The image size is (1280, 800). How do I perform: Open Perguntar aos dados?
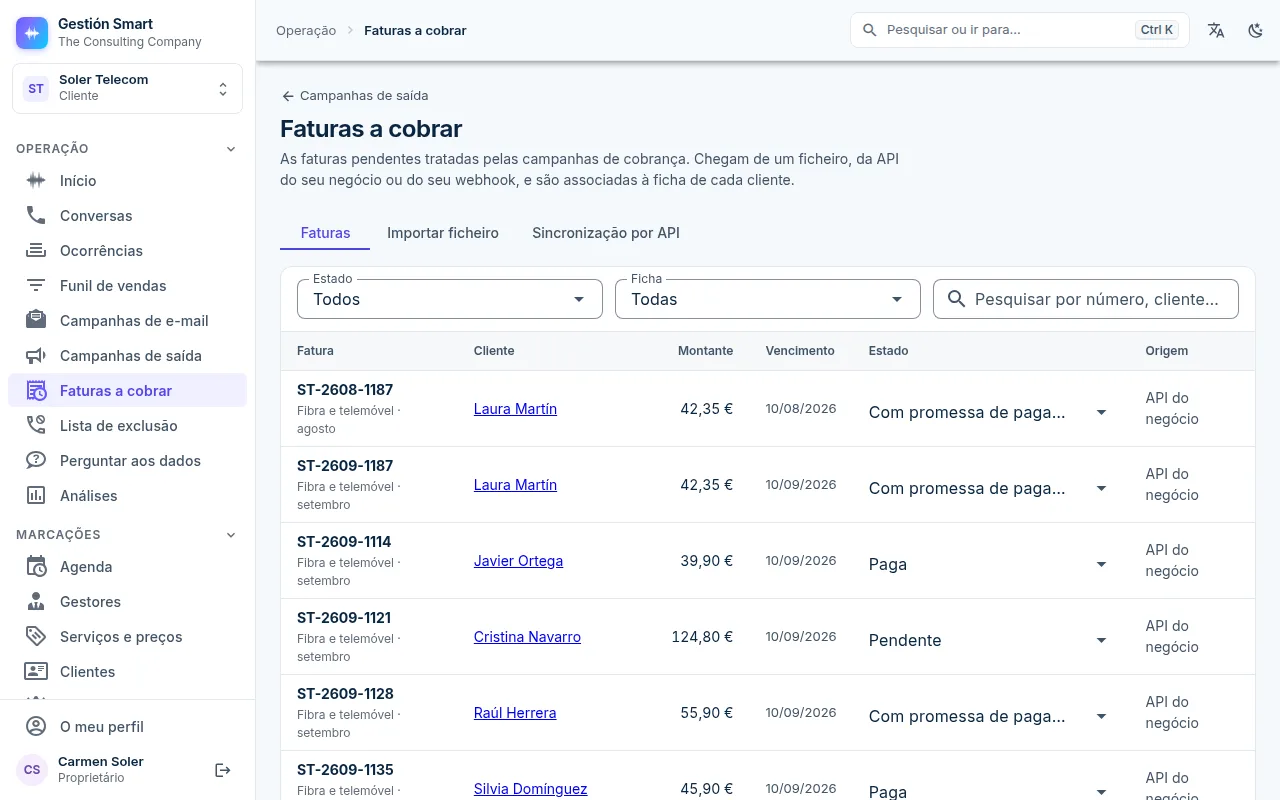click(127, 461)
